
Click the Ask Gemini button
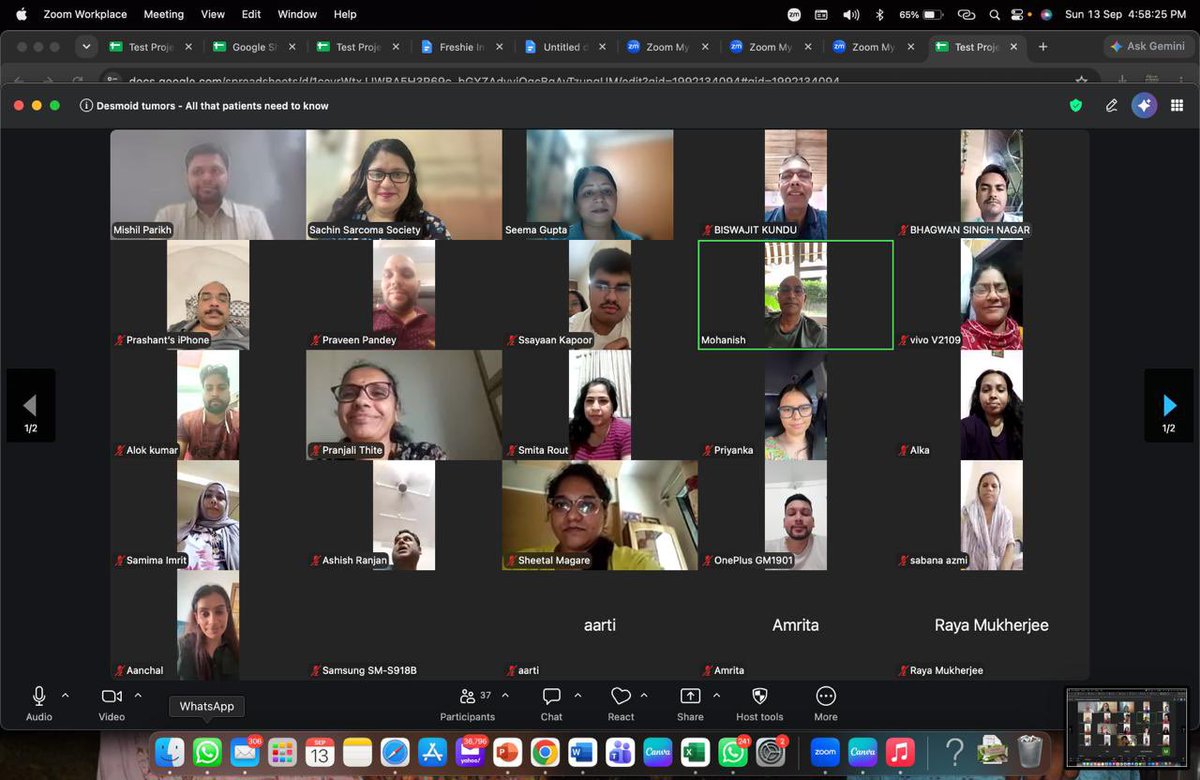point(1147,47)
